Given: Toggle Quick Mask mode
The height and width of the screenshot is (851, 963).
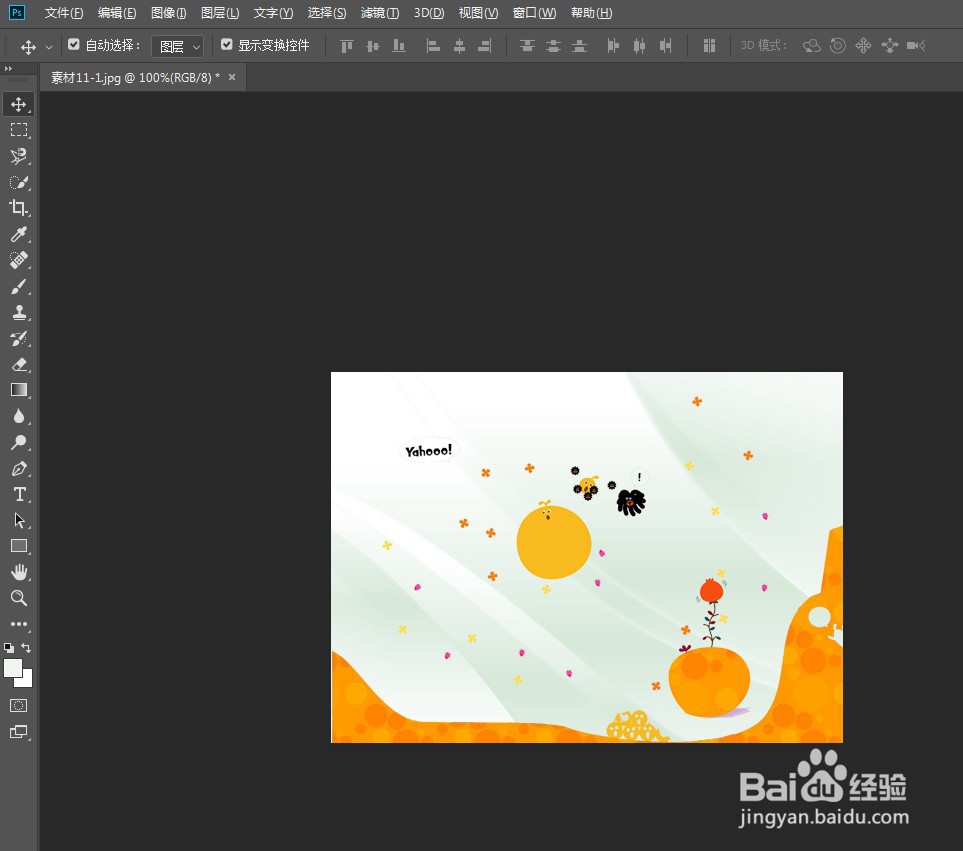Looking at the screenshot, I should coord(18,705).
